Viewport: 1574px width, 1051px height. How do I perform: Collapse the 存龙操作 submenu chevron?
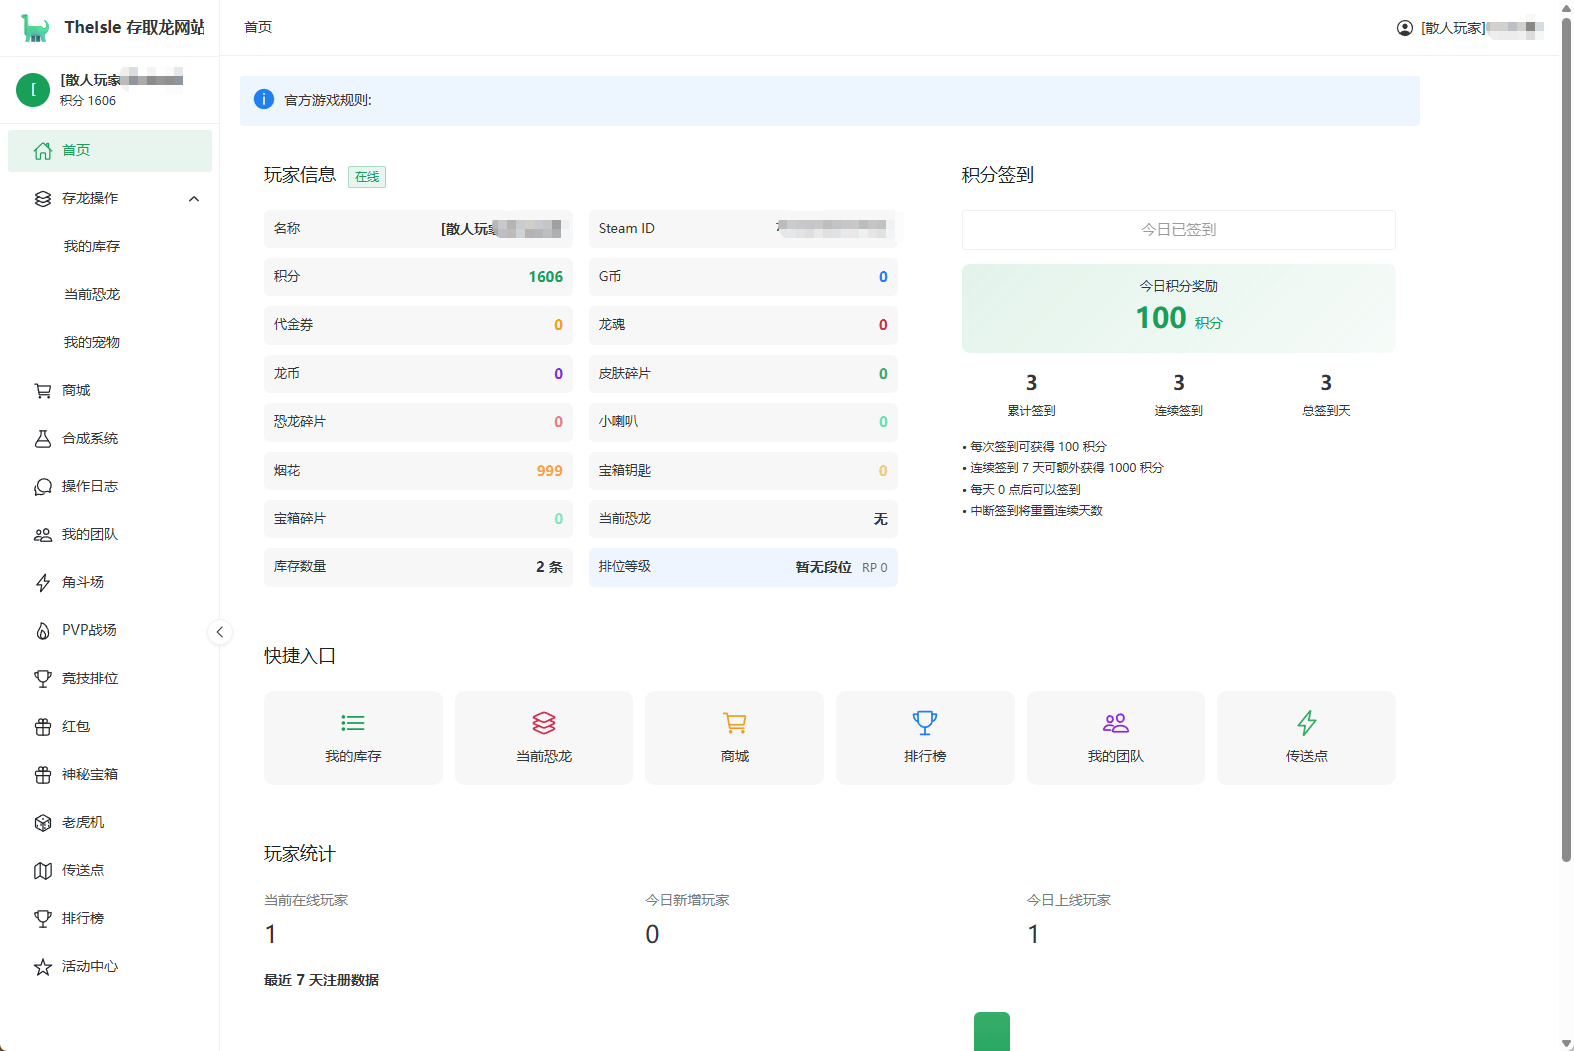[194, 199]
